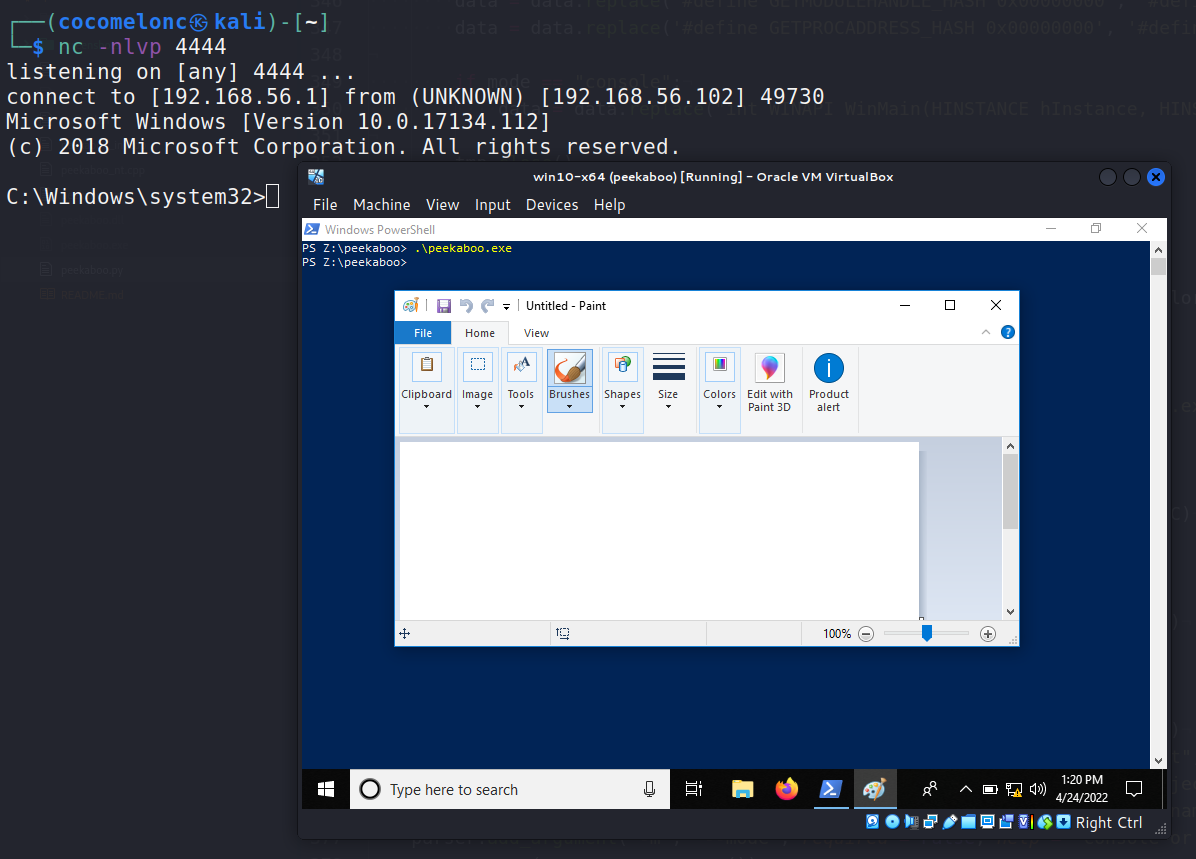
Task: Click the Tools group icon in Paint
Action: pos(522,367)
